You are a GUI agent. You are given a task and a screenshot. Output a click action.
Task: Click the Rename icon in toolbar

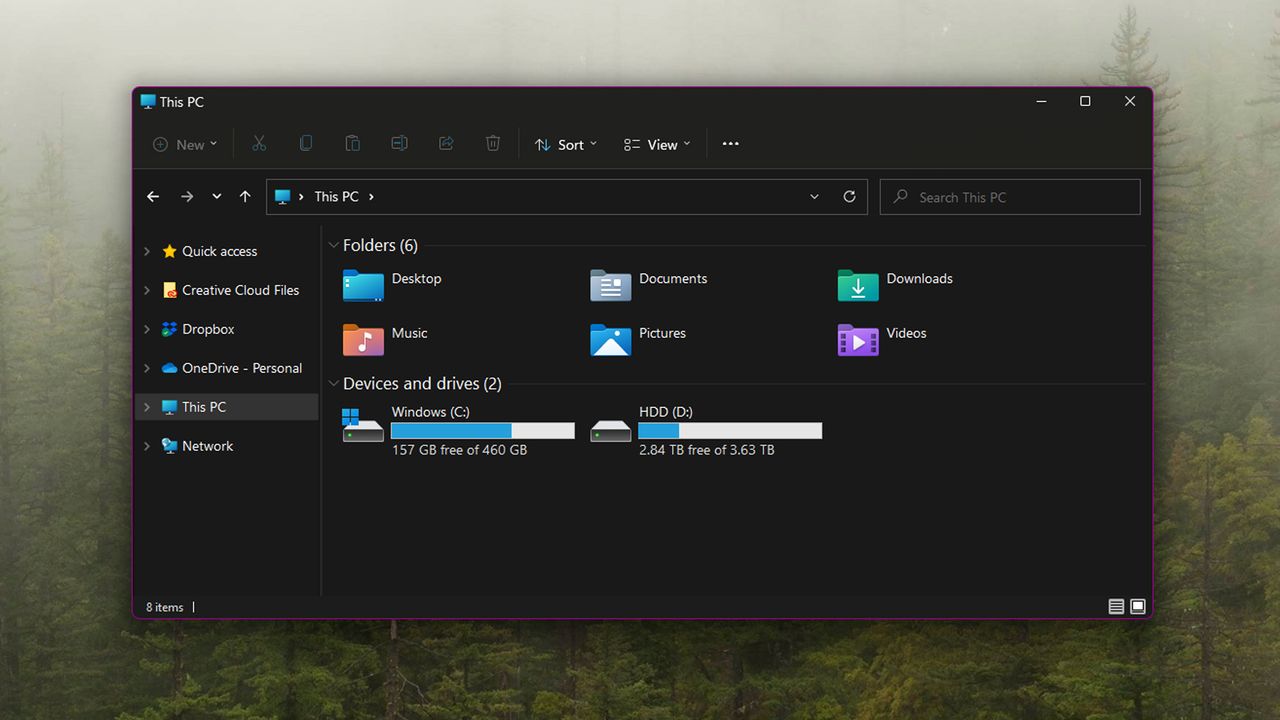click(399, 144)
